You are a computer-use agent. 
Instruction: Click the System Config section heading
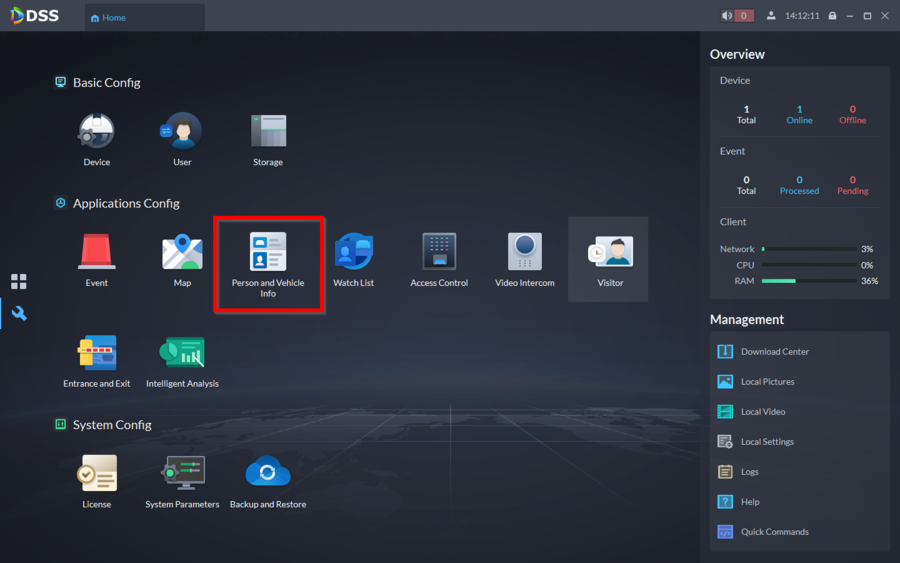click(112, 425)
